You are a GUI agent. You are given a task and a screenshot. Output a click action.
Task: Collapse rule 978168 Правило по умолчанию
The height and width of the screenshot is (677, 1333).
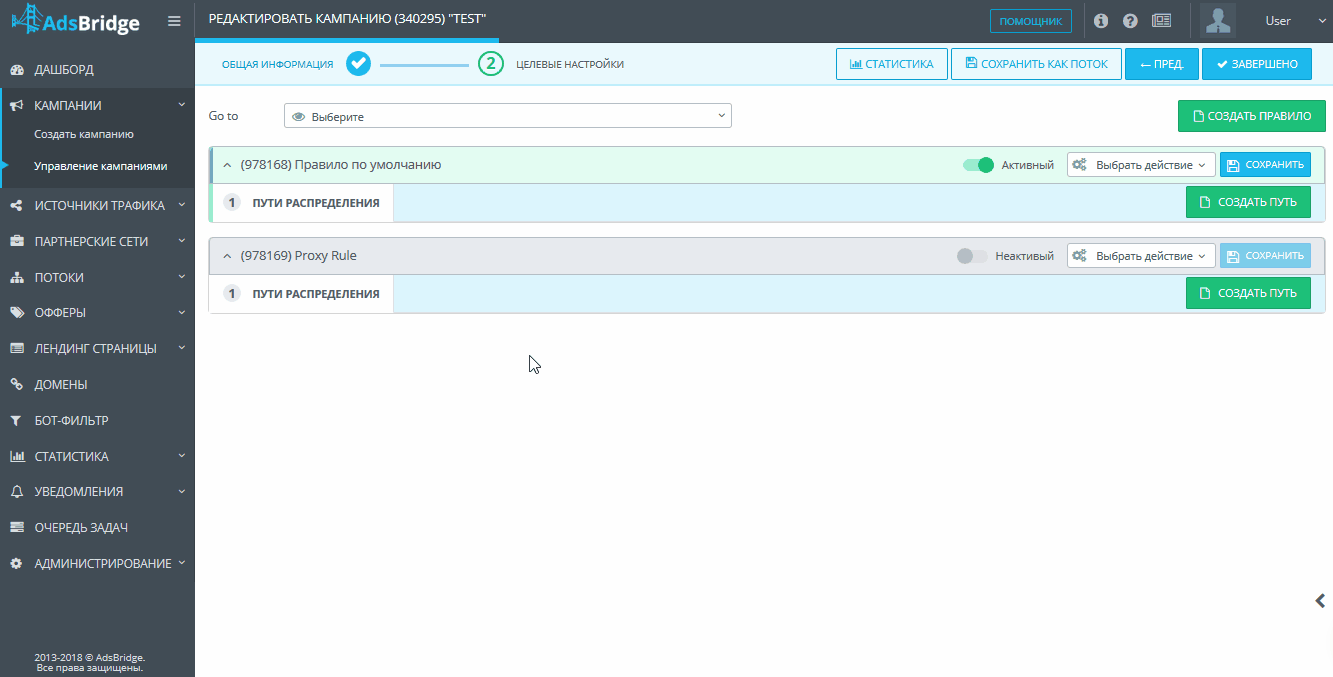pyautogui.click(x=226, y=165)
